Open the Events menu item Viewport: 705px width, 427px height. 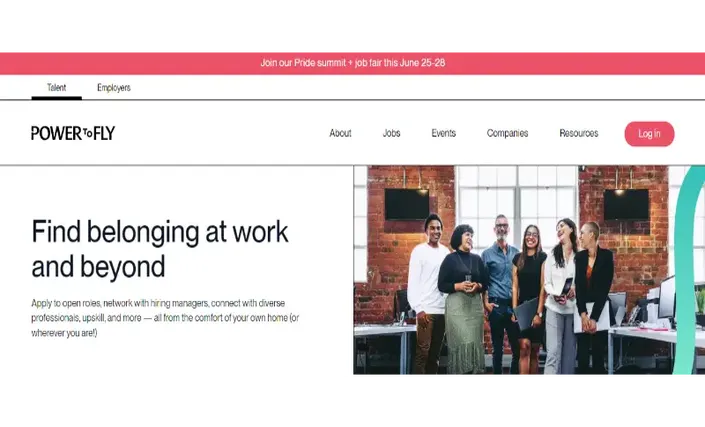click(x=444, y=133)
